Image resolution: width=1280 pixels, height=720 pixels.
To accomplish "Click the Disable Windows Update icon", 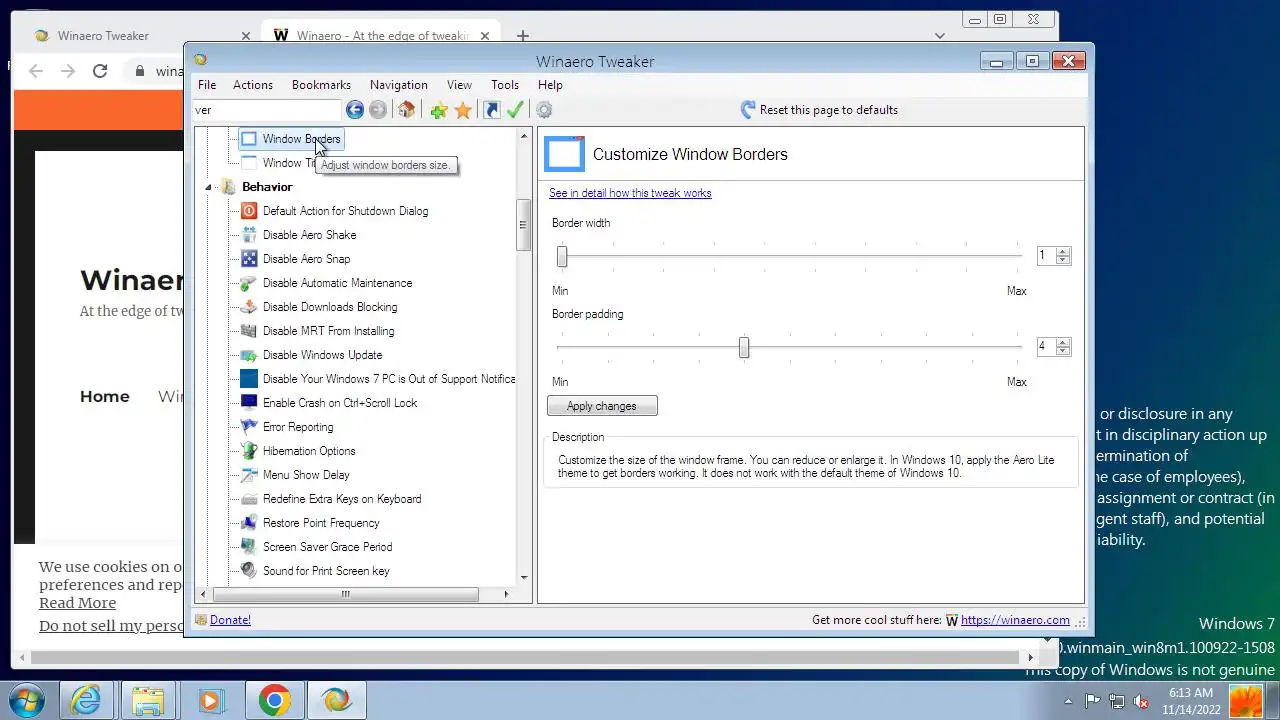I will tap(249, 355).
